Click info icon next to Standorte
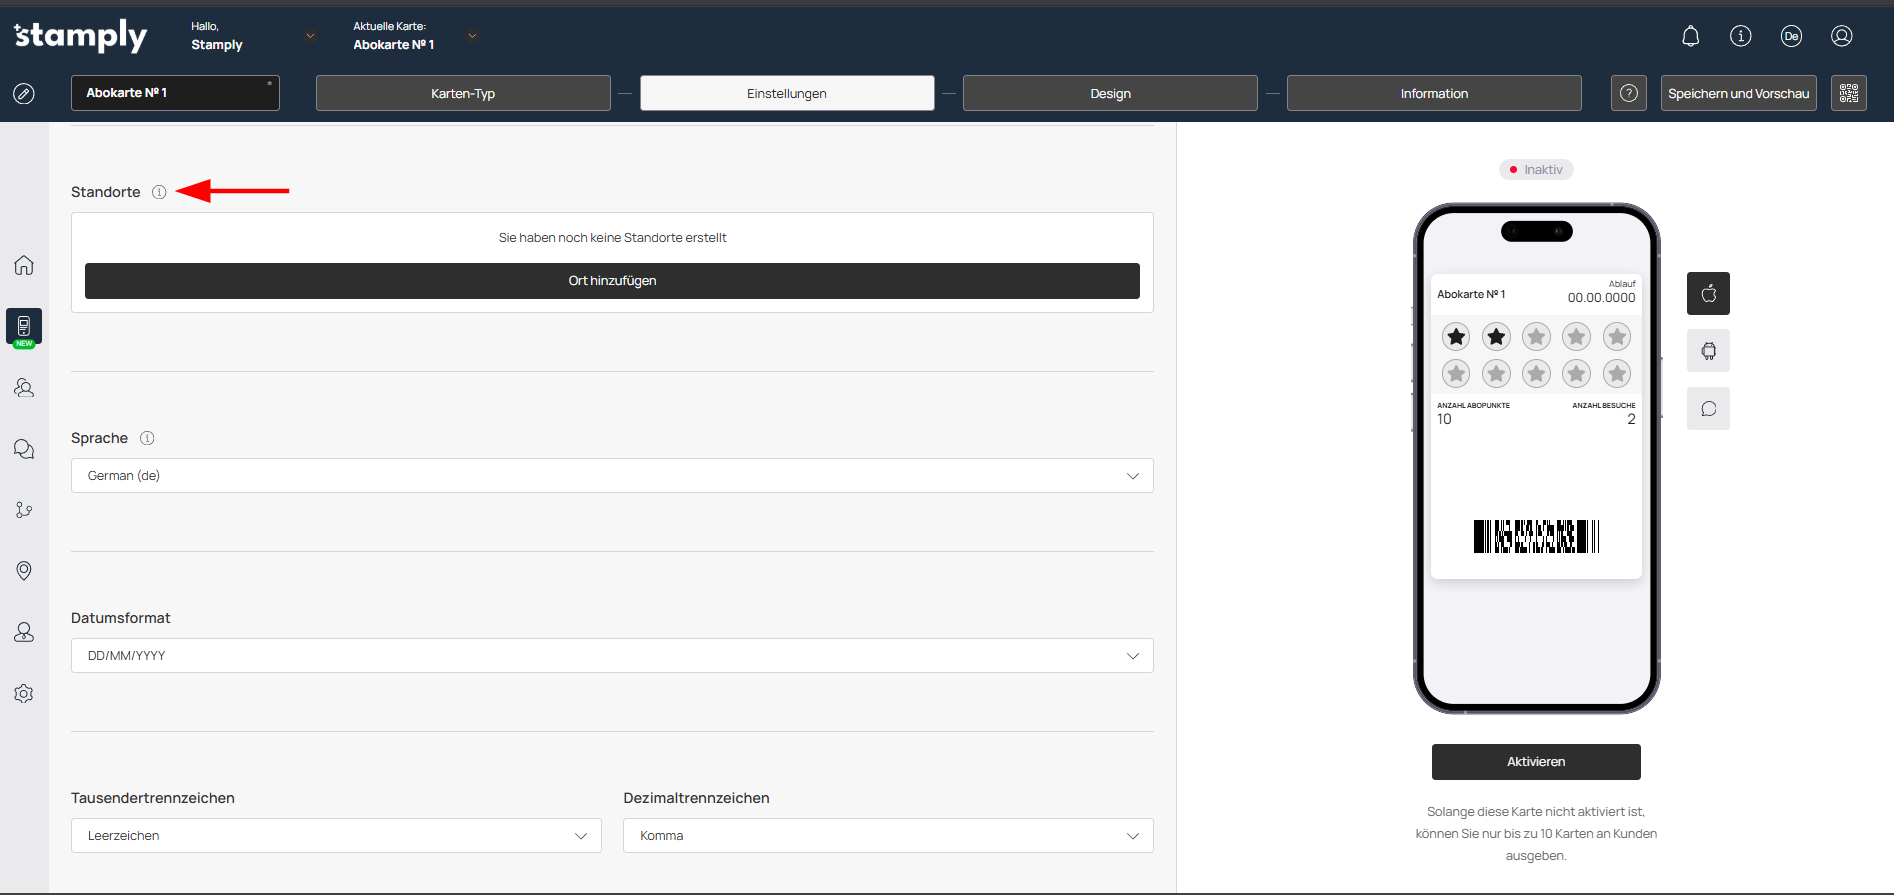The image size is (1894, 895). [x=159, y=192]
